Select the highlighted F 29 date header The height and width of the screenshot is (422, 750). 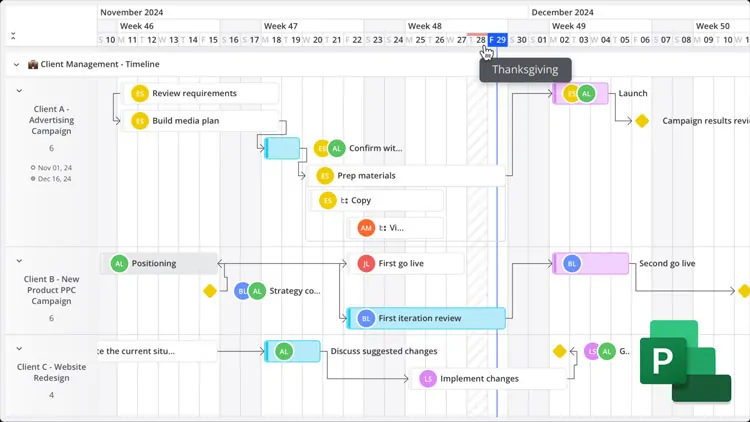tap(497, 40)
